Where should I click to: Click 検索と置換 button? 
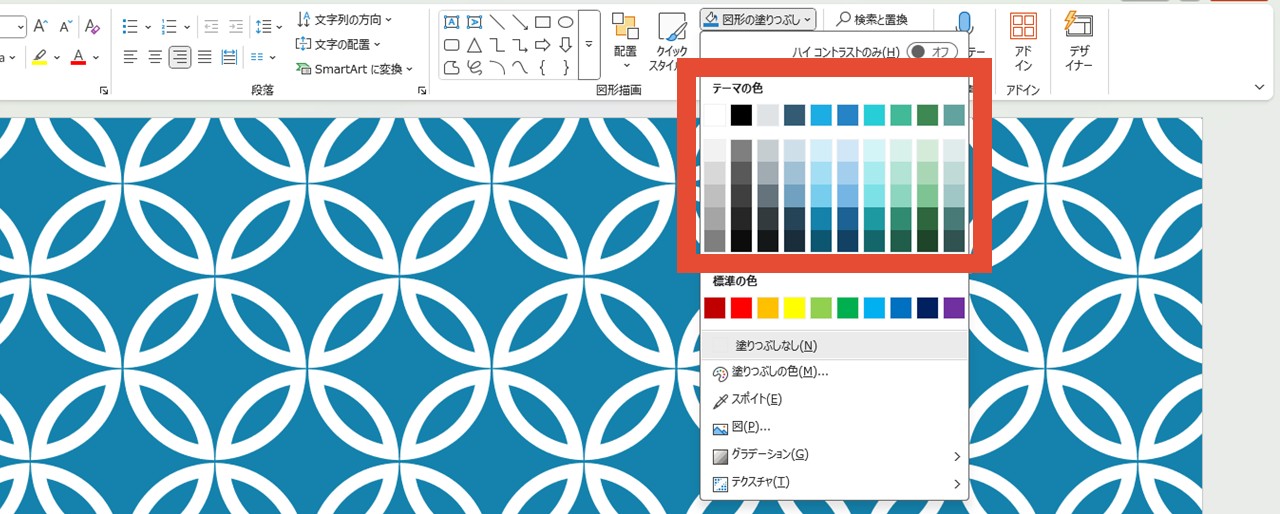coord(871,19)
